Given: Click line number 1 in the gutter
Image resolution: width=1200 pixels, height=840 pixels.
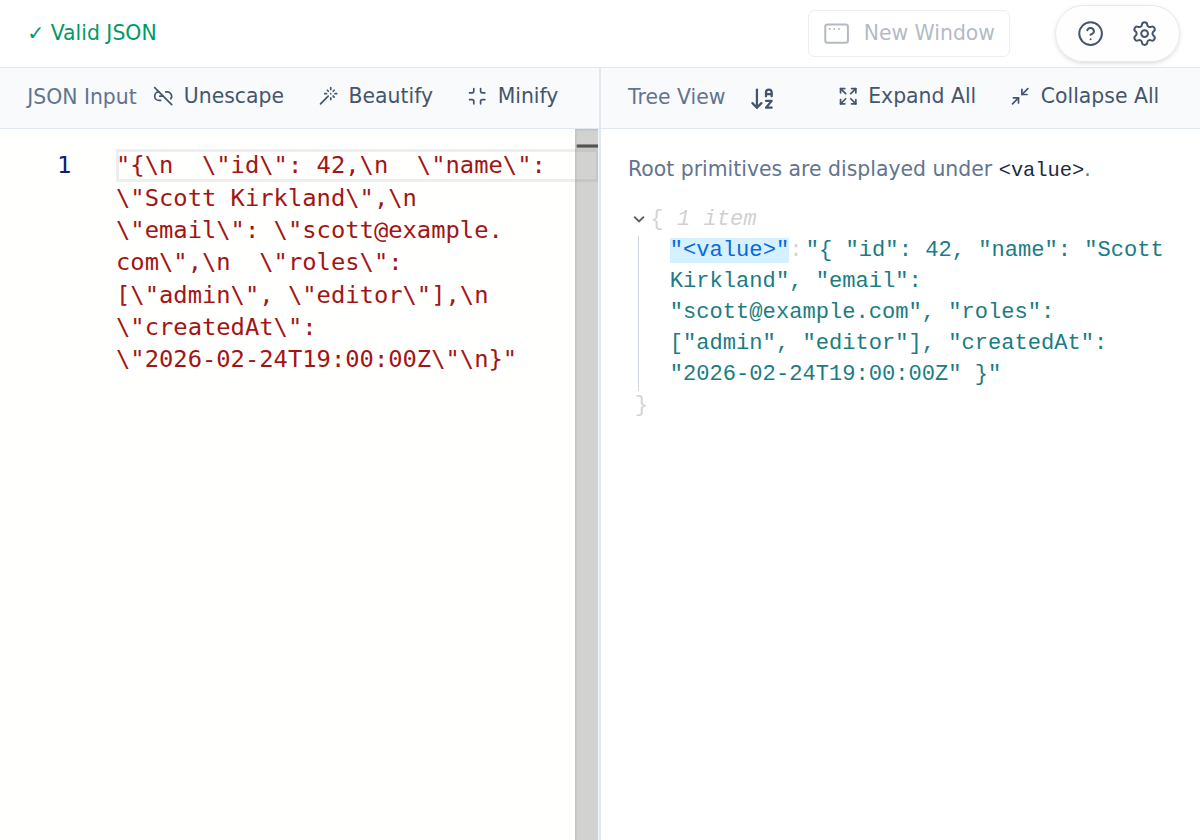Looking at the screenshot, I should (x=63, y=165).
